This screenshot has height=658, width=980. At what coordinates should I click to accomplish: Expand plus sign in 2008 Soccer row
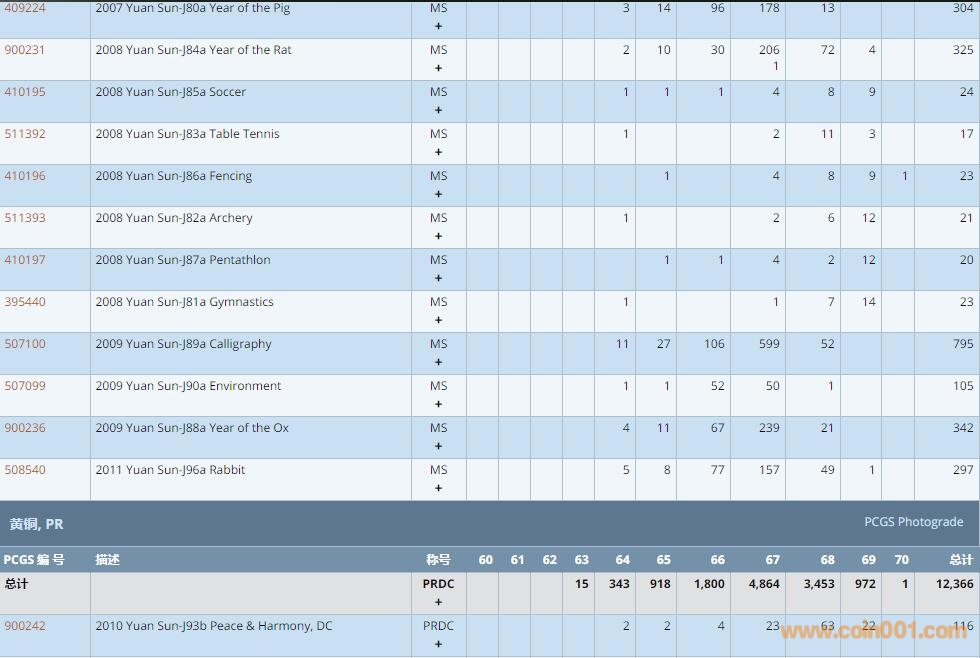(438, 111)
